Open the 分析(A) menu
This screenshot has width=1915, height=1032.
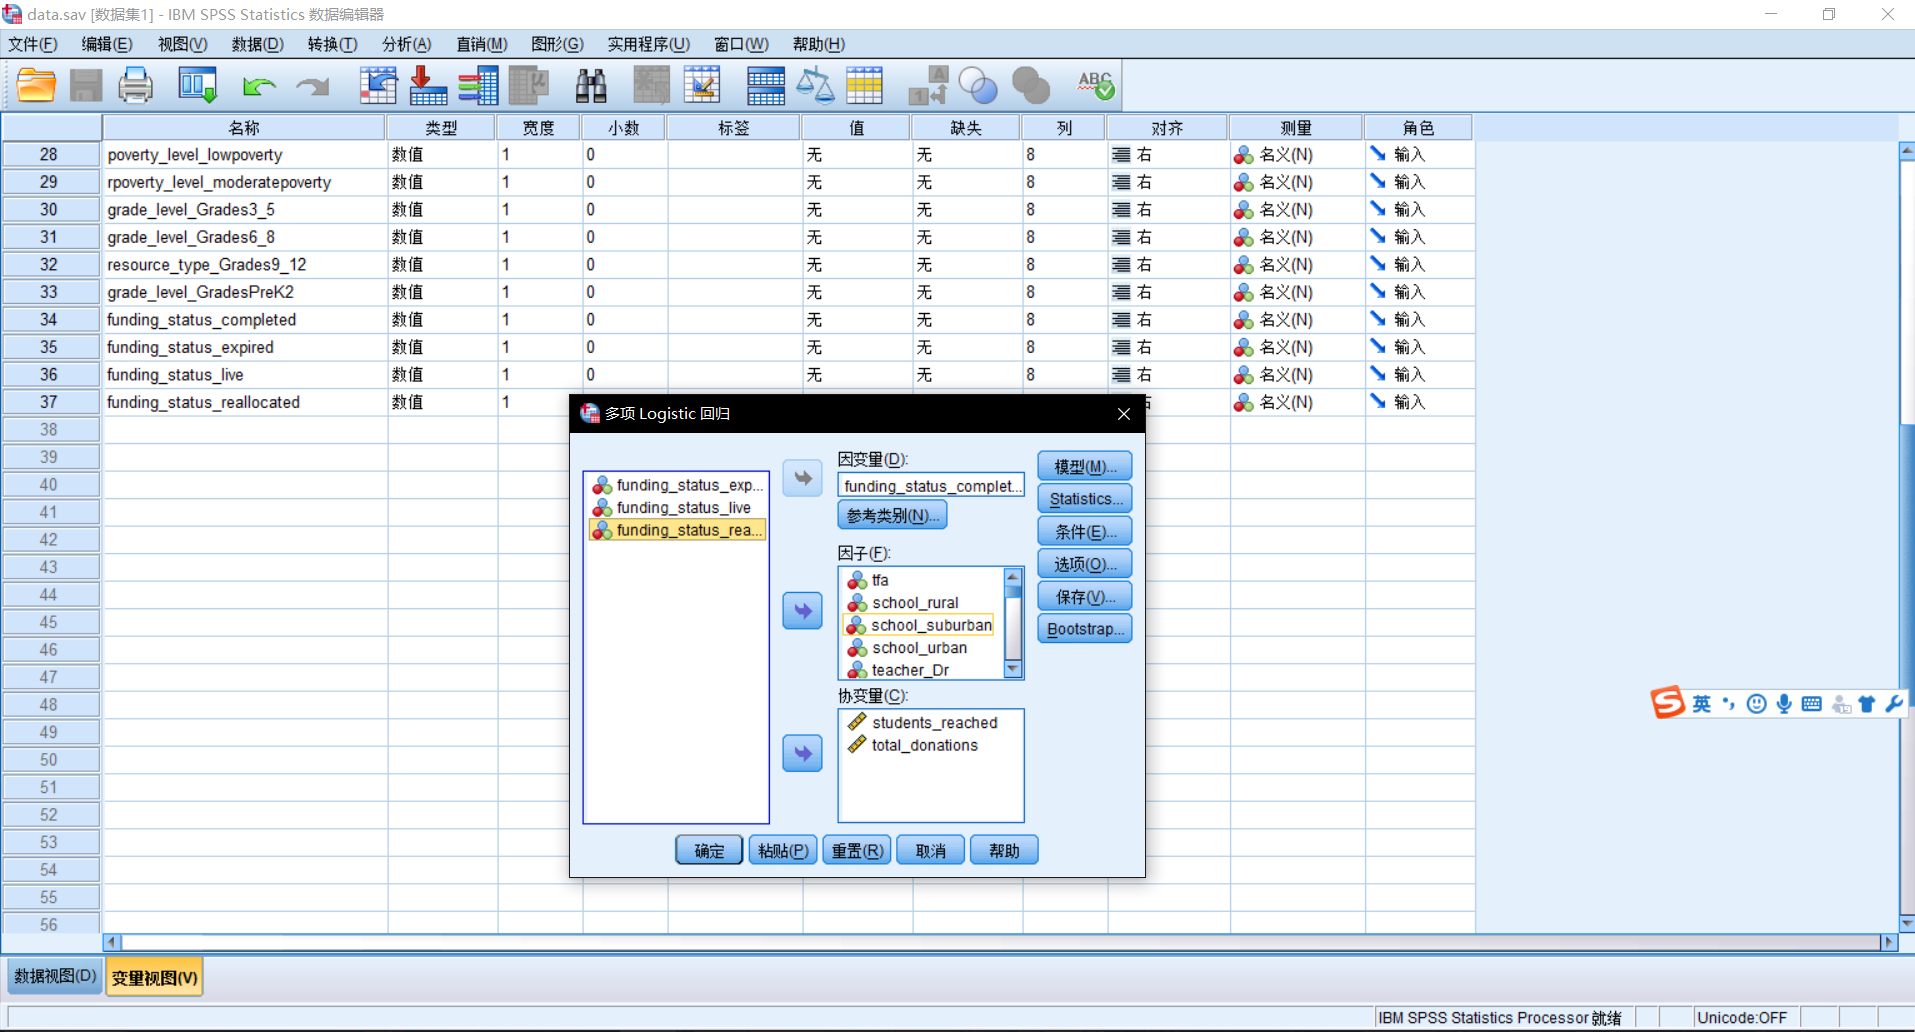point(406,44)
